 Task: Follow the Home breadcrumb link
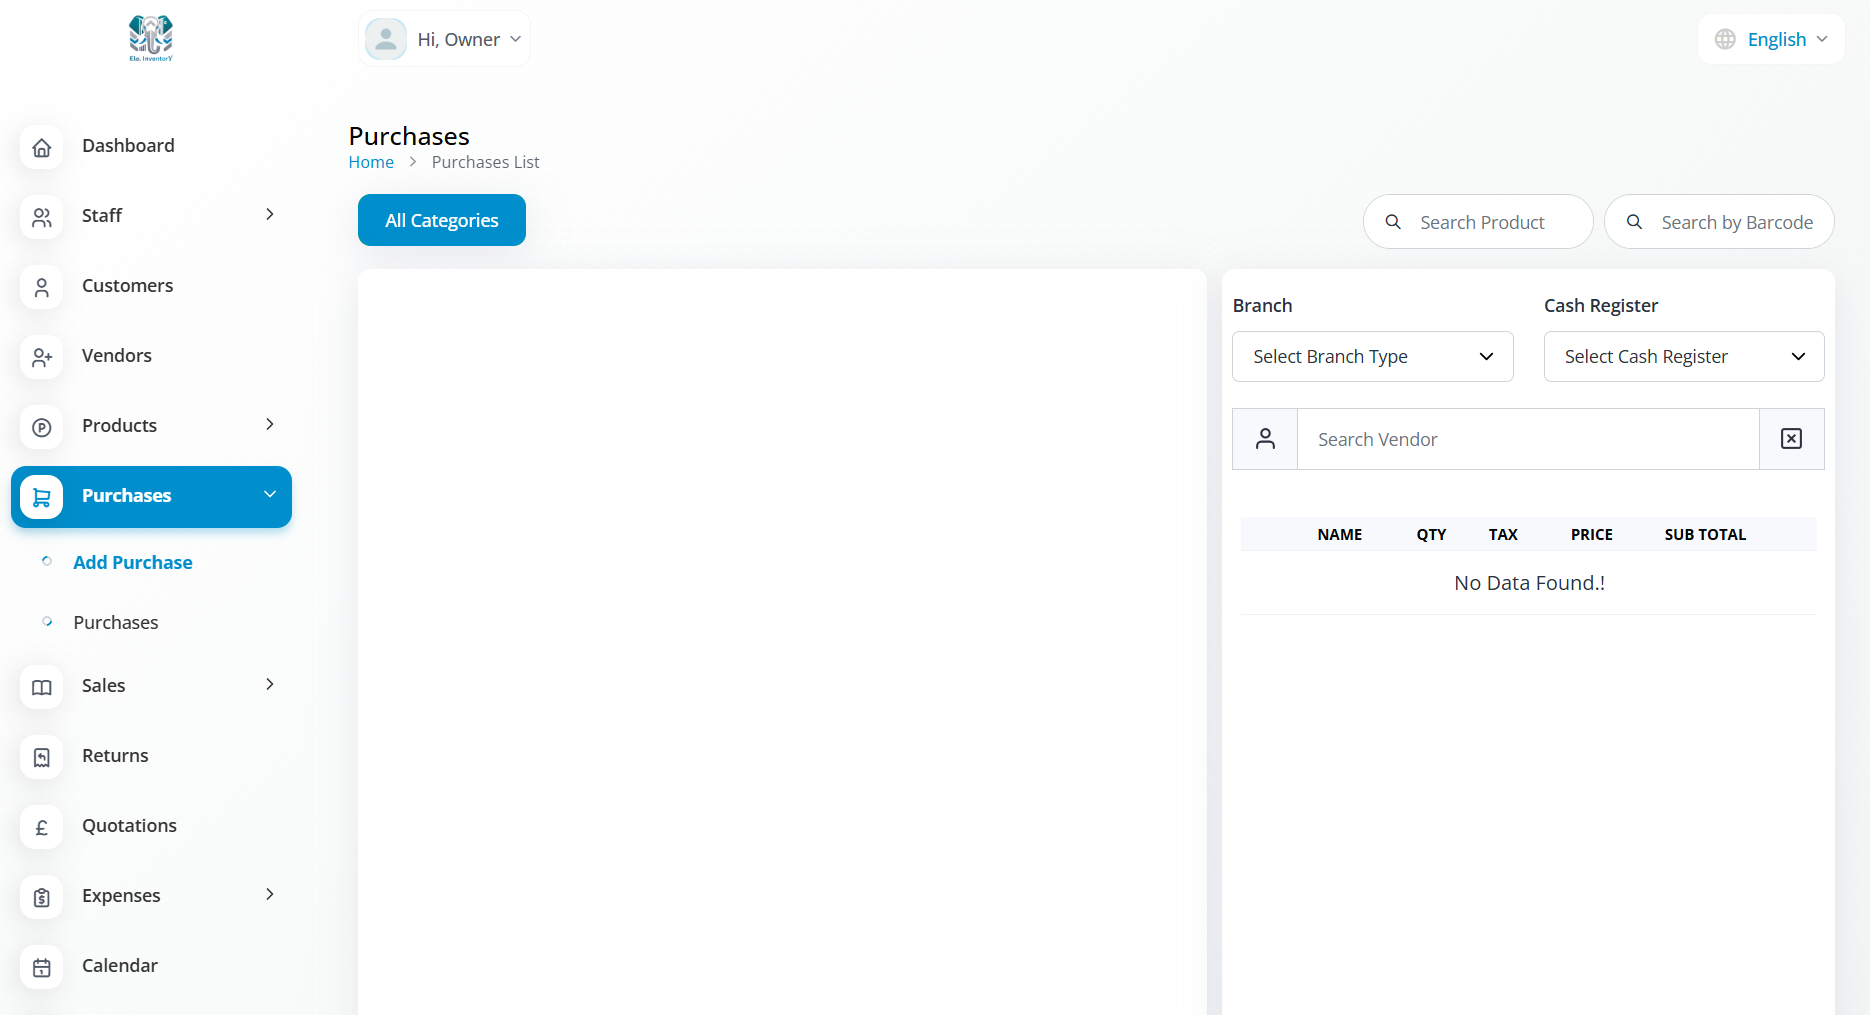[x=371, y=162]
